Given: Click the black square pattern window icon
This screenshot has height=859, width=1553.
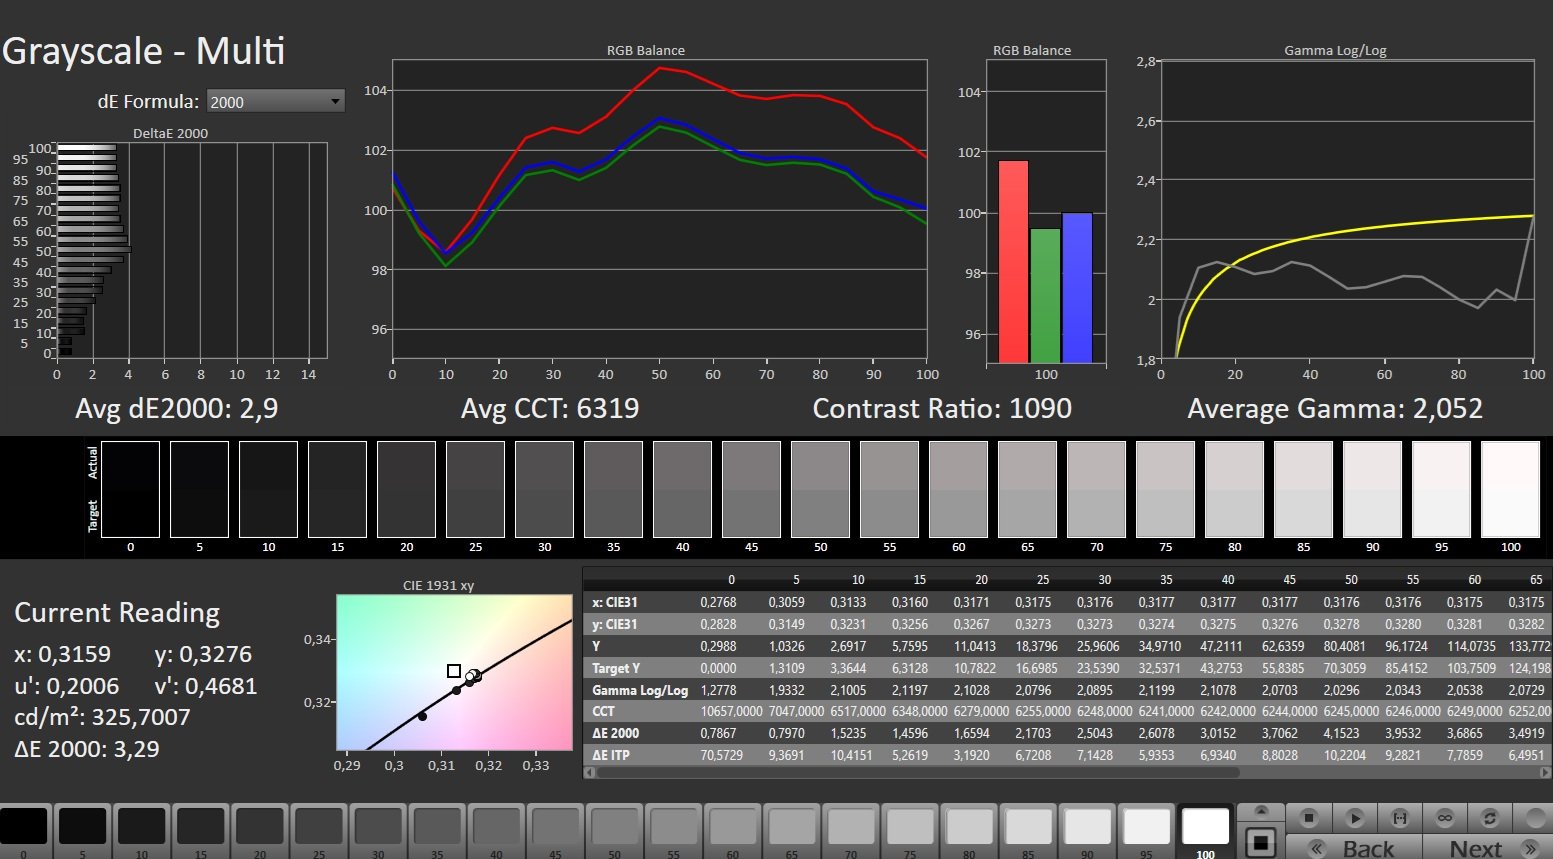Looking at the screenshot, I should tap(1261, 842).
